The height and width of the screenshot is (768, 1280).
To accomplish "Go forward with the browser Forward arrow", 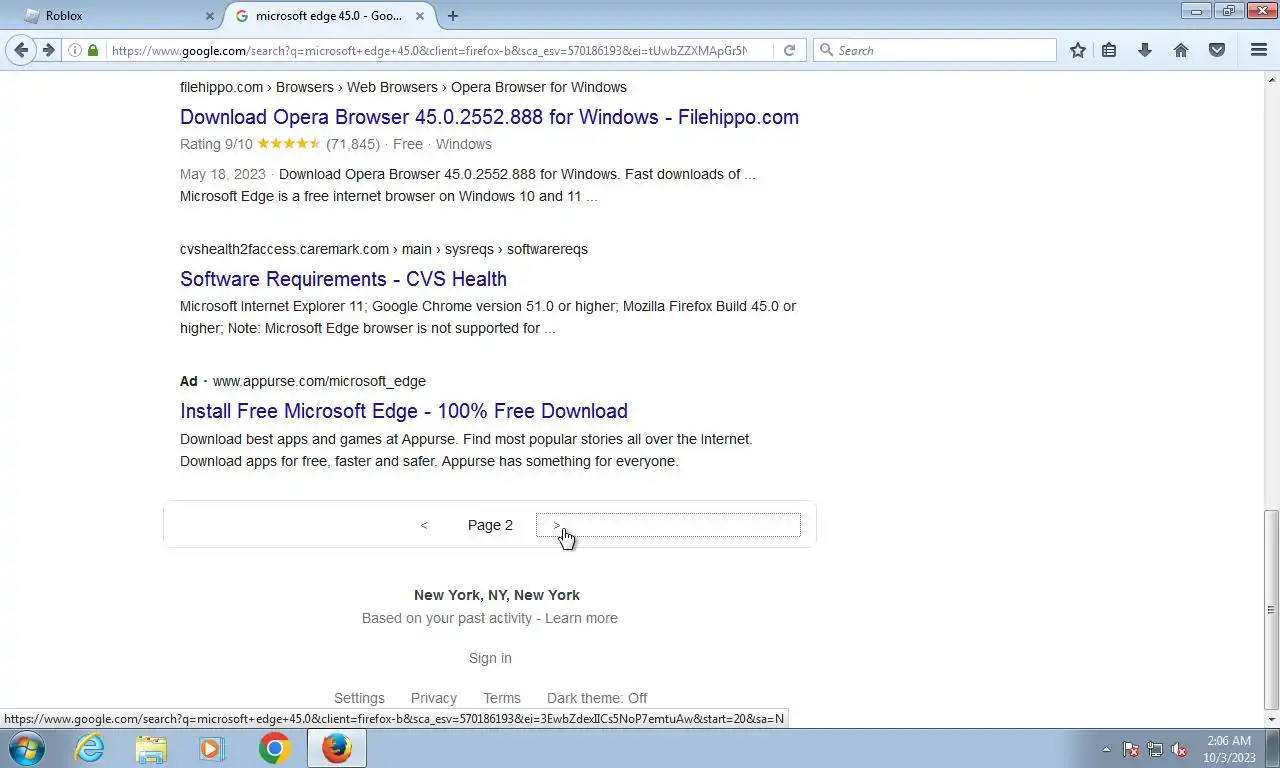I will [47, 50].
